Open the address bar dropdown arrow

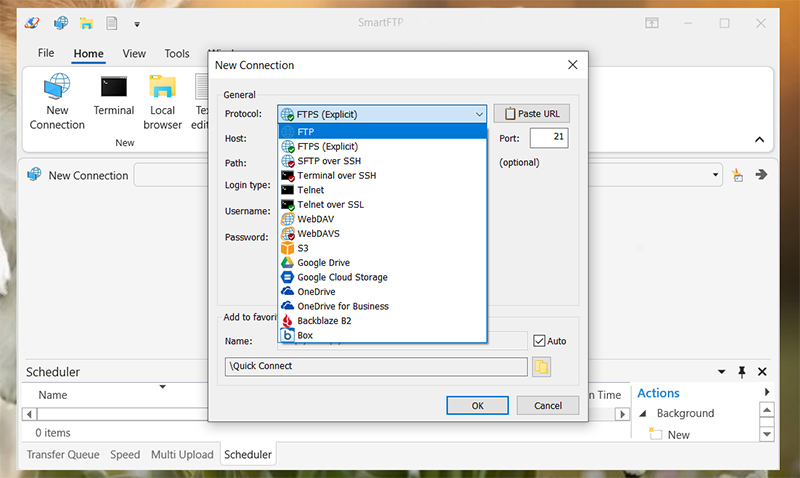(715, 175)
